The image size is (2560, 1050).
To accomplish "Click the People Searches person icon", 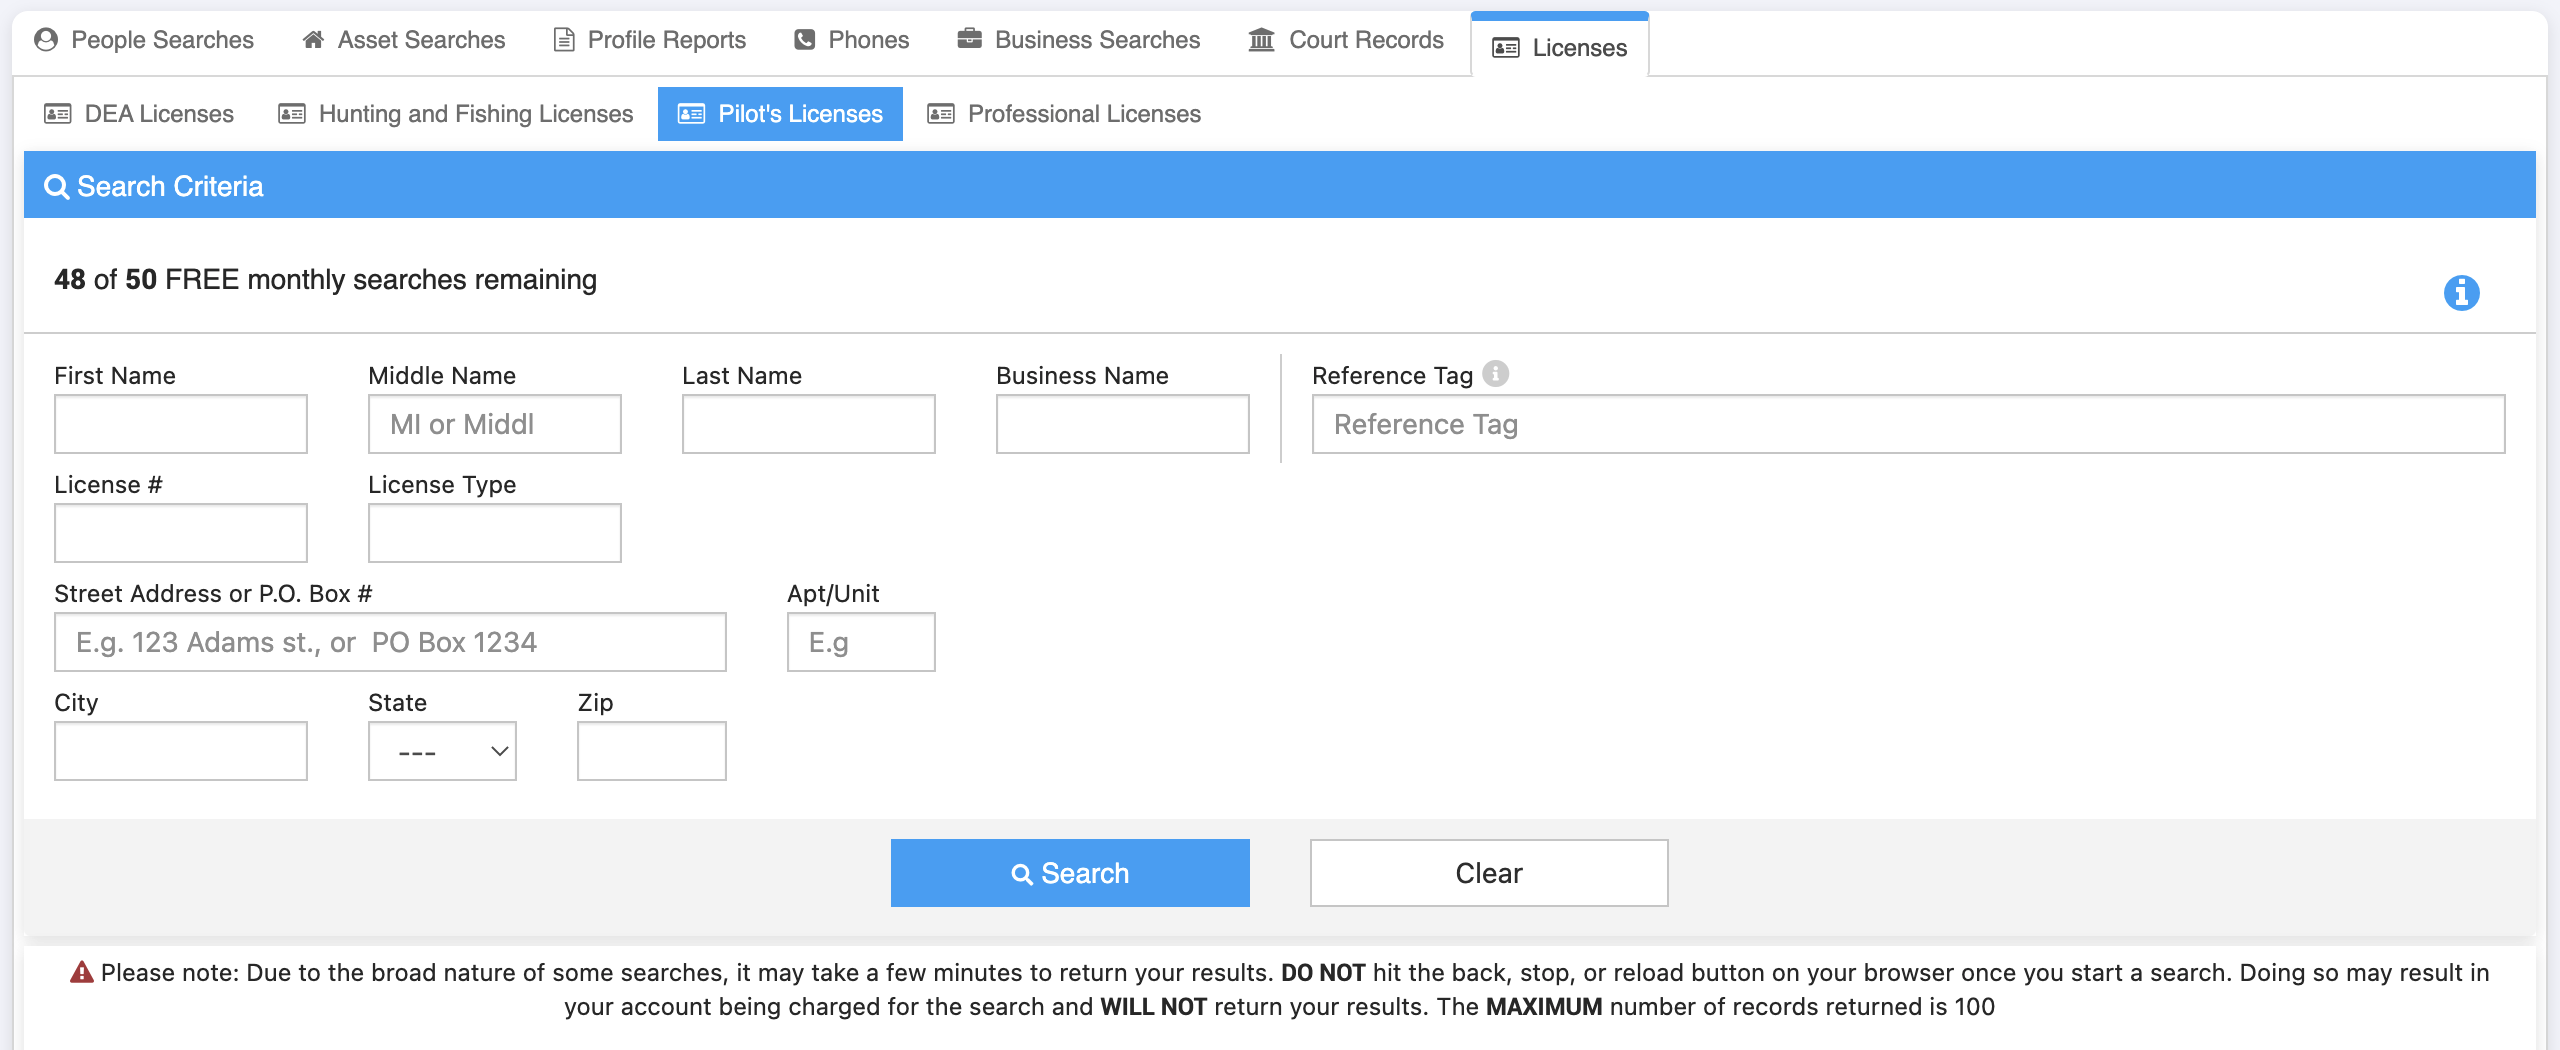I will (46, 40).
